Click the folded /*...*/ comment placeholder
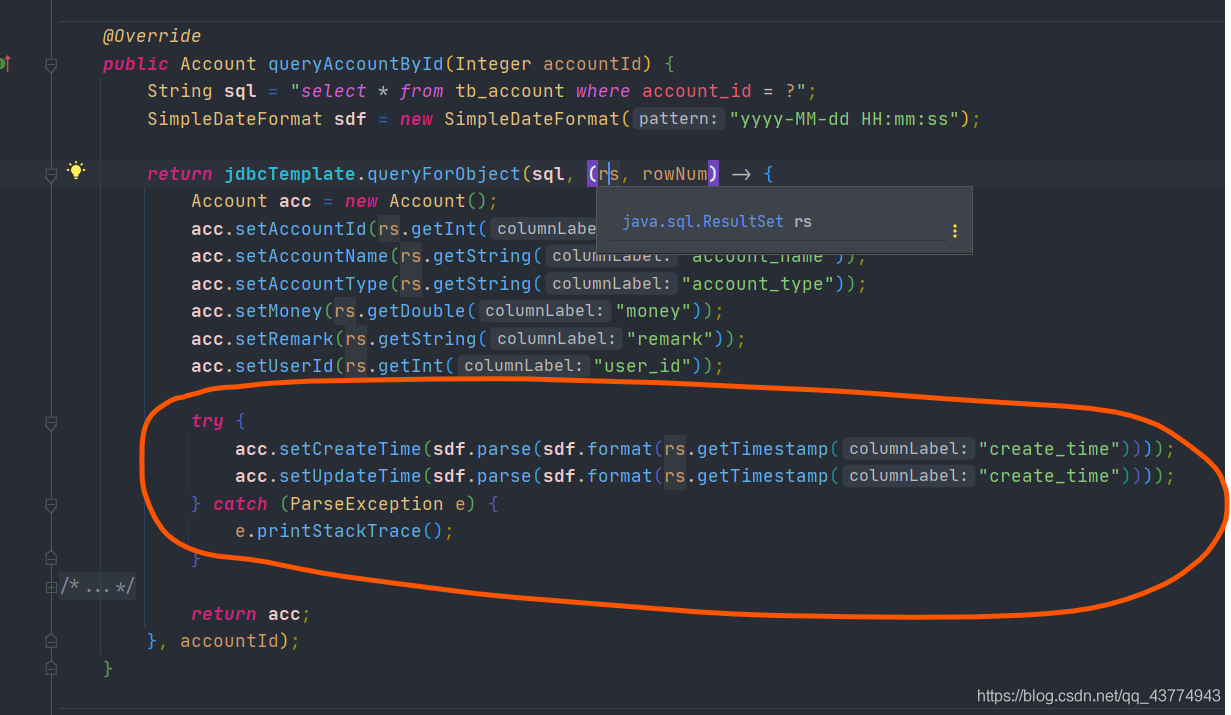Viewport: 1231px width, 715px height. click(98, 587)
